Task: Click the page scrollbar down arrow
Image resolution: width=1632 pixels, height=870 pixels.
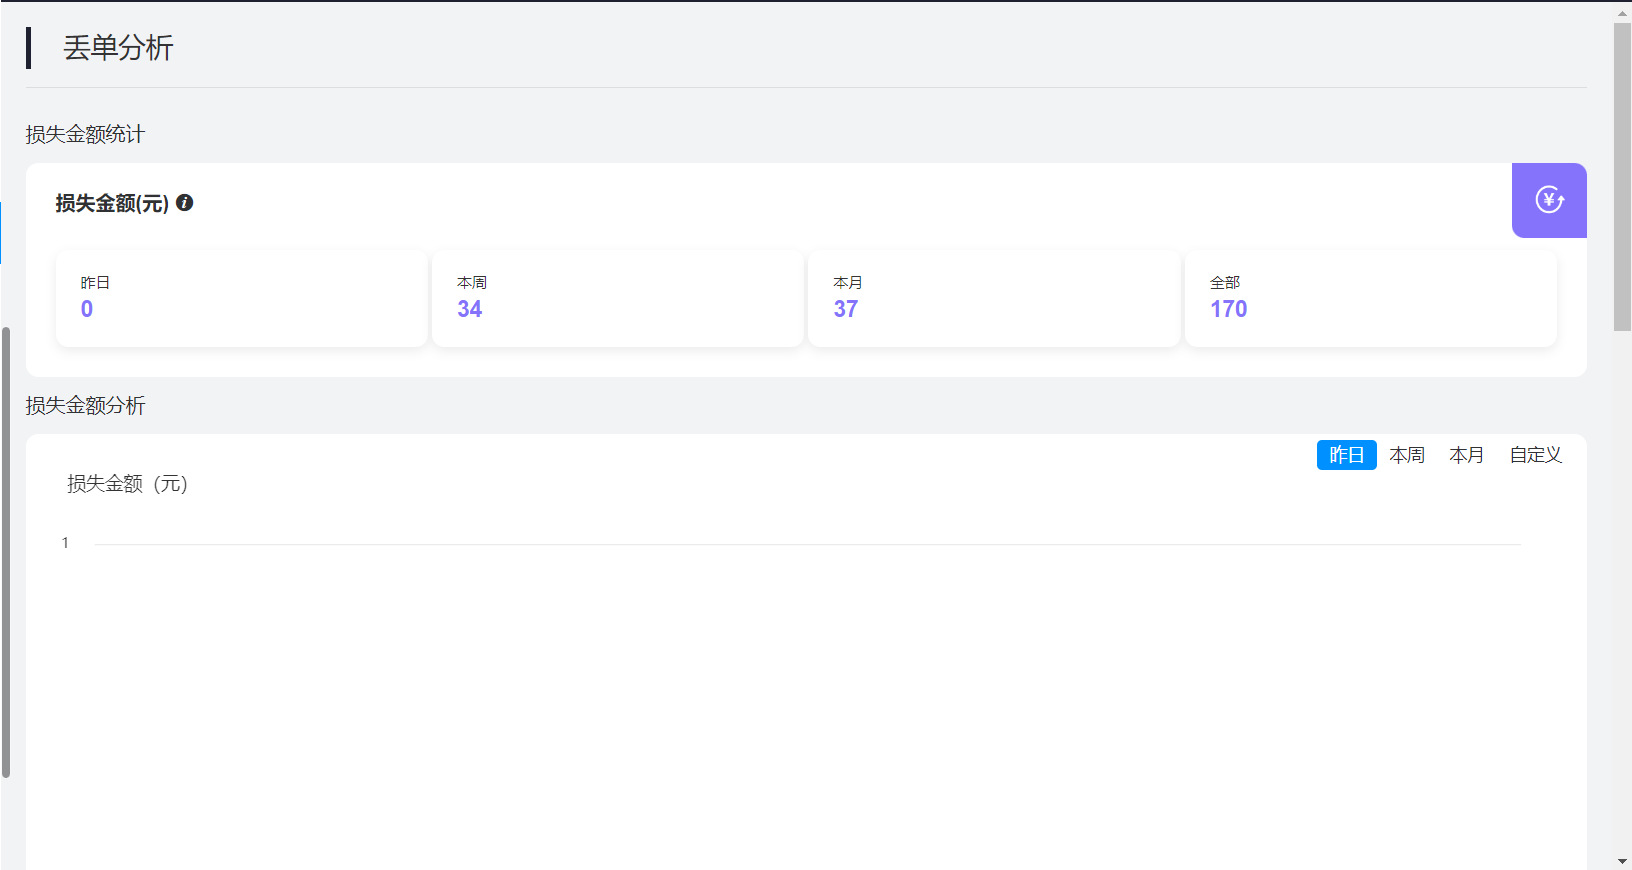Action: pyautogui.click(x=1622, y=861)
